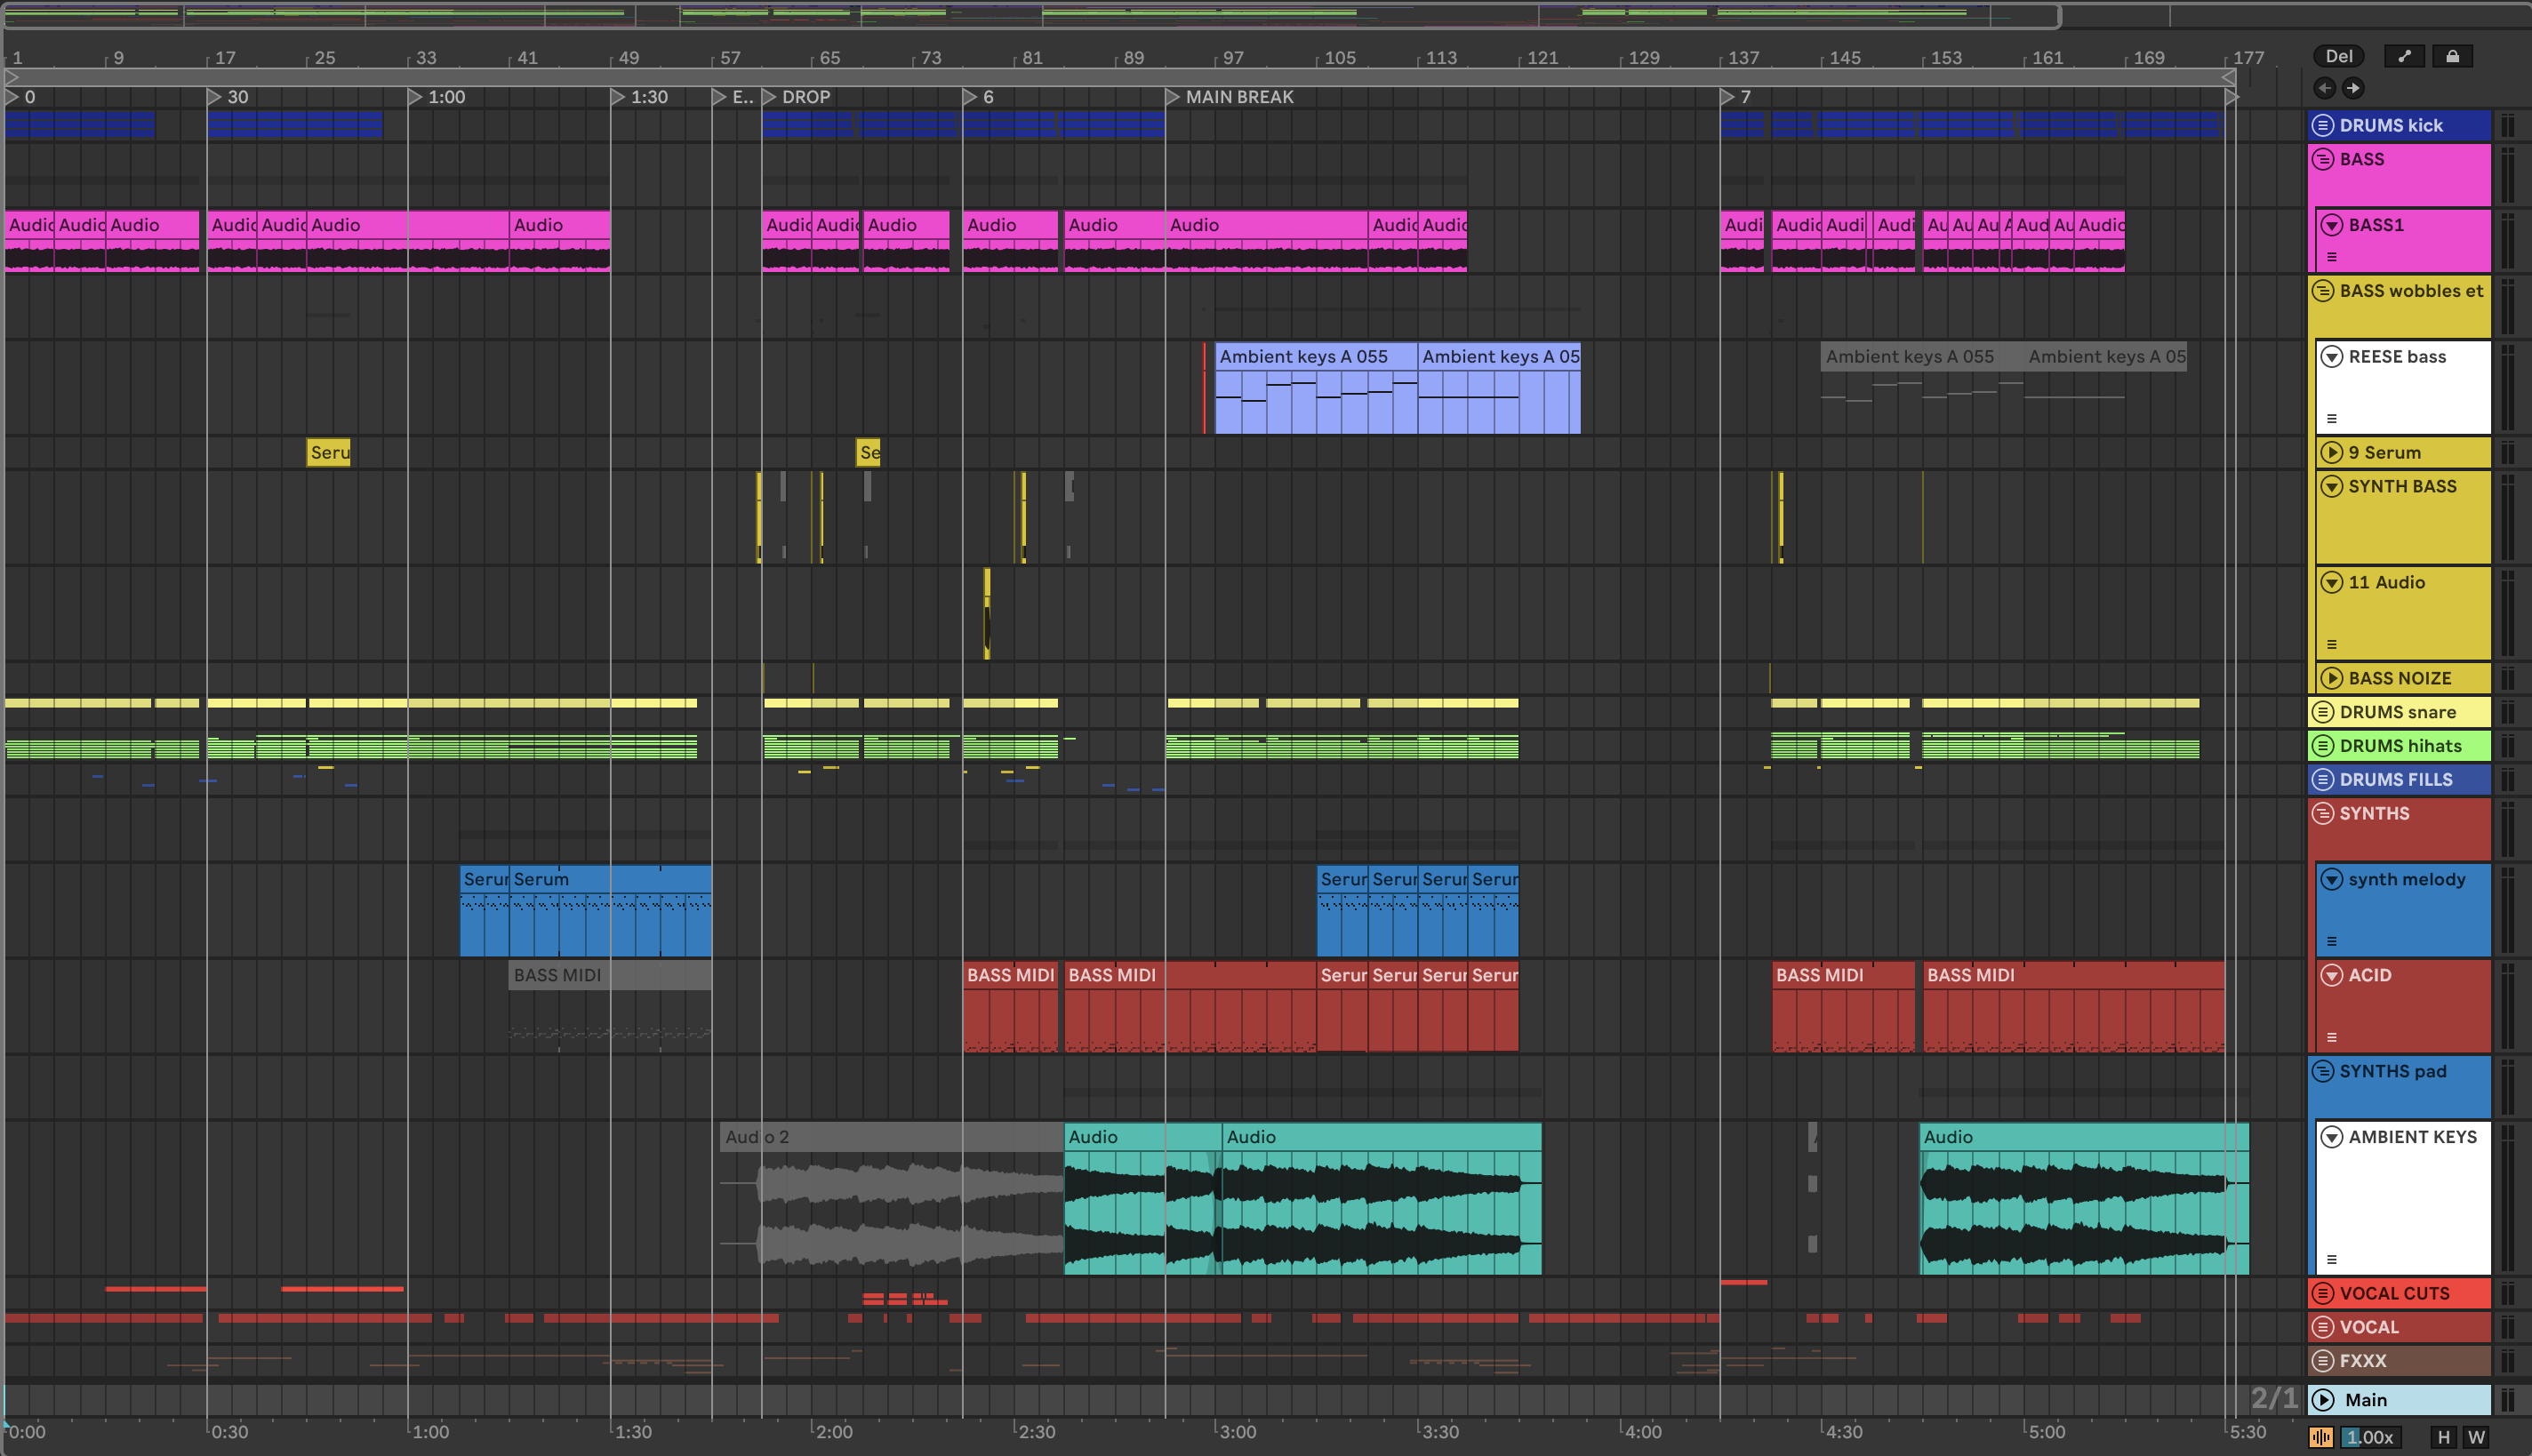Click the arrangement overview bar at top

click(1032, 15)
